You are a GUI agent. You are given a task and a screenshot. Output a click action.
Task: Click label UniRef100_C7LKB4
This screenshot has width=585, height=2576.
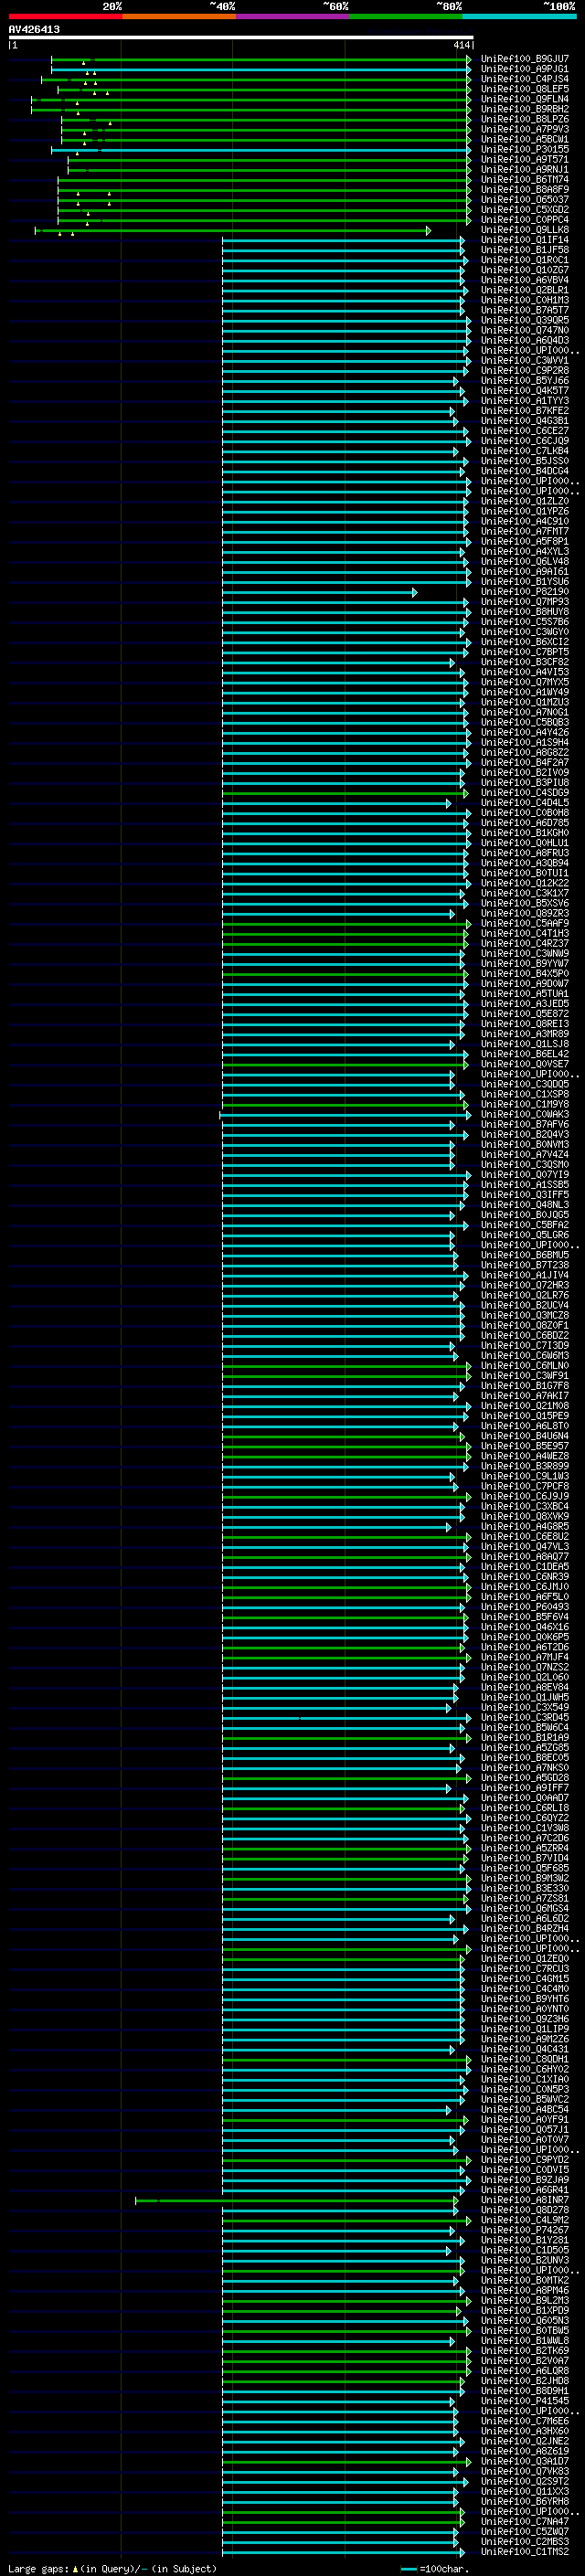coord(525,451)
